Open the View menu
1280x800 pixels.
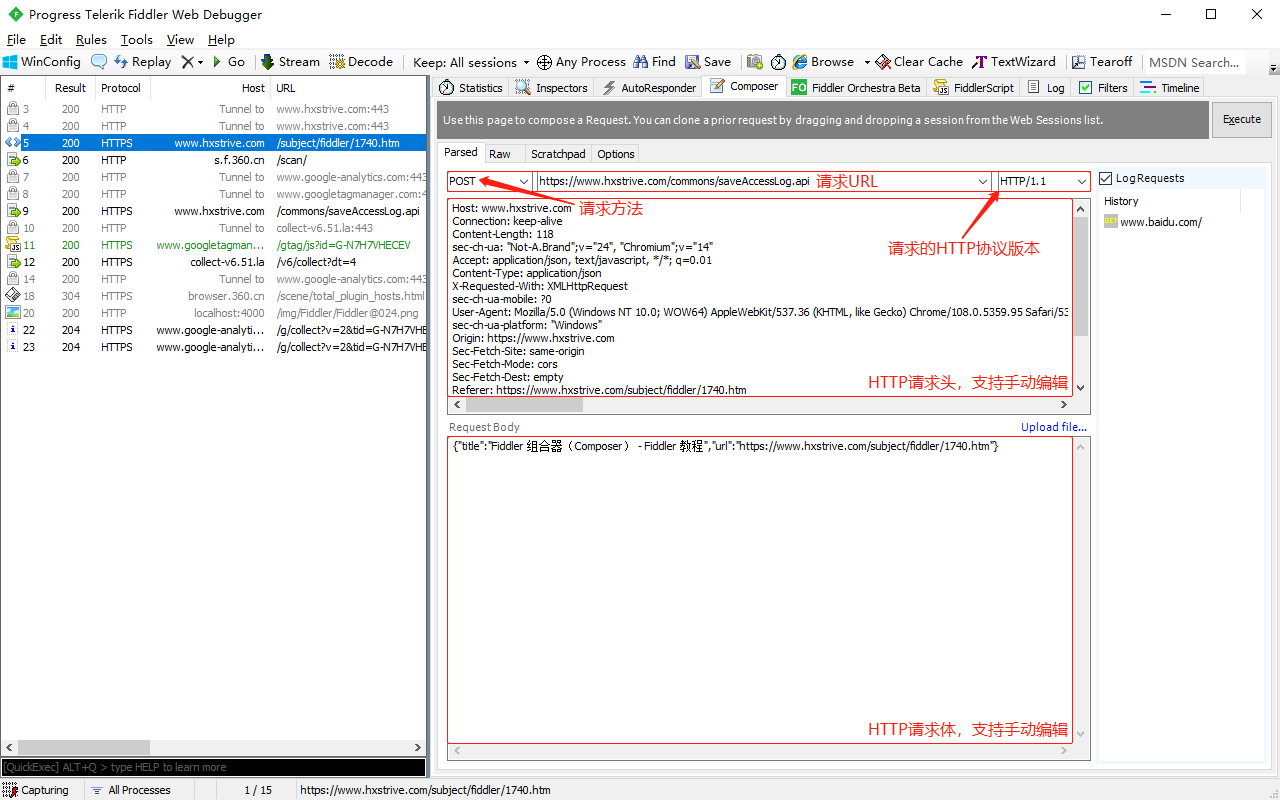pyautogui.click(x=180, y=40)
